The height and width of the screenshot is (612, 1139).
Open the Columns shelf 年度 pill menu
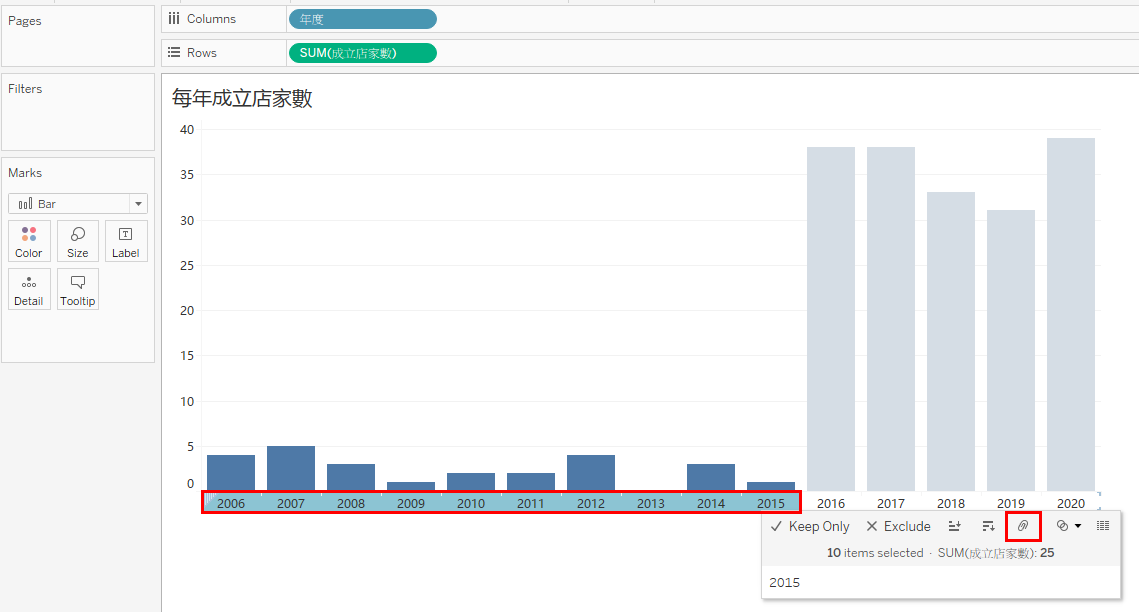362,18
